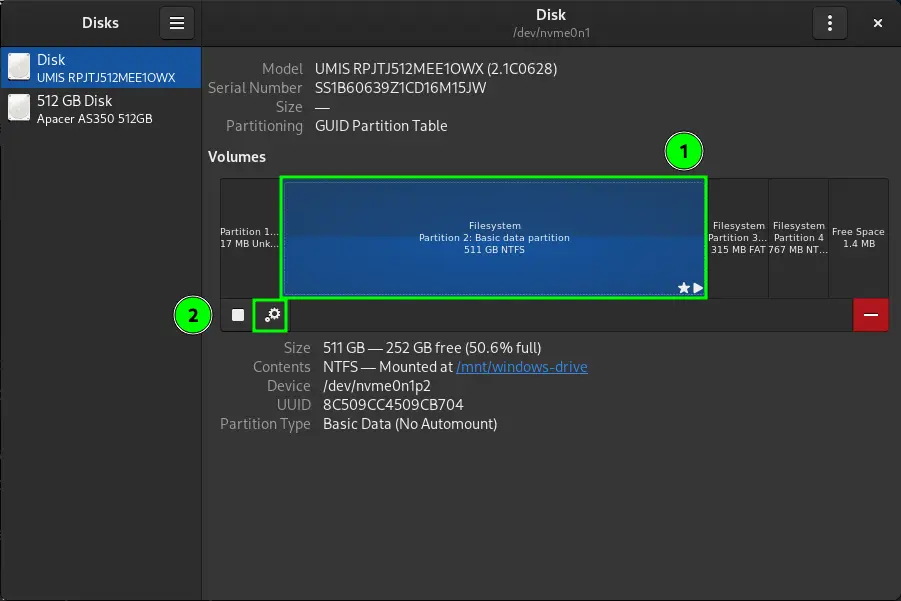Select Partition 1 17 MB volume block
Viewport: 901px width, 601px height.
(x=250, y=238)
